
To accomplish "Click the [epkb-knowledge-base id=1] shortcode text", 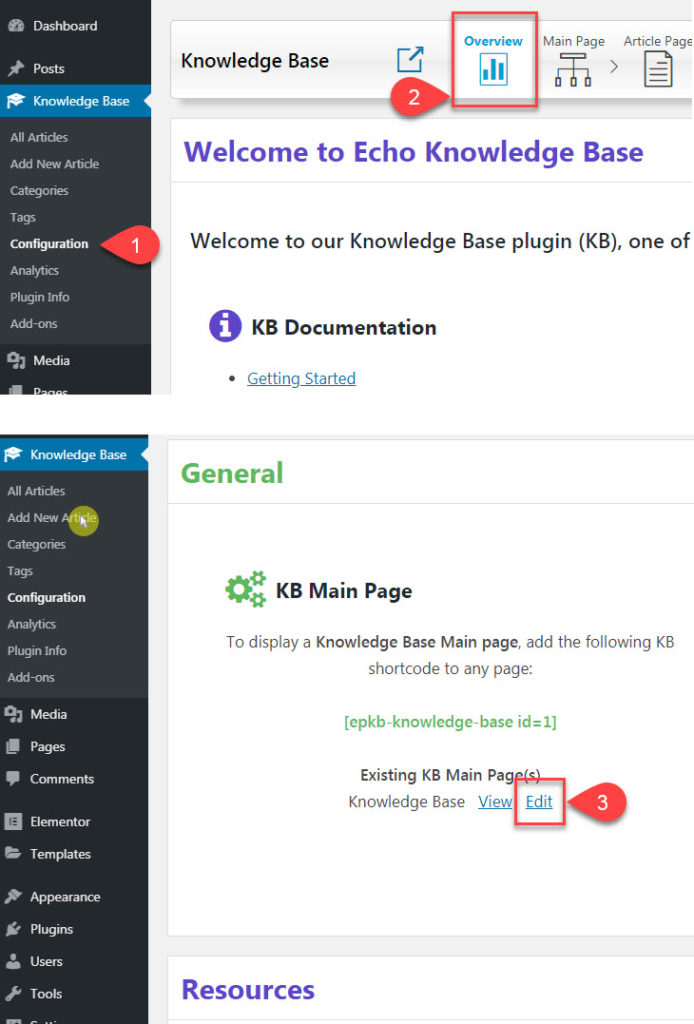I will (450, 722).
